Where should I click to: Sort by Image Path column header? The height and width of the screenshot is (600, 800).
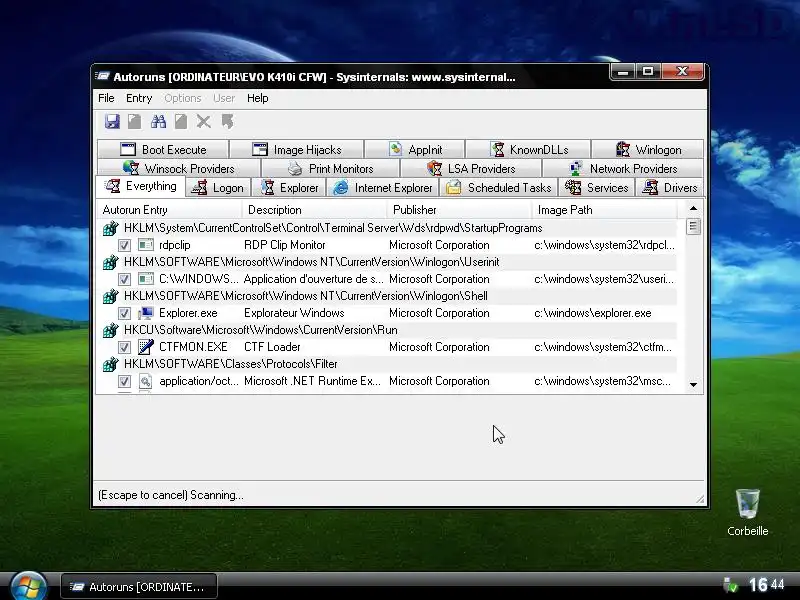[x=604, y=210]
